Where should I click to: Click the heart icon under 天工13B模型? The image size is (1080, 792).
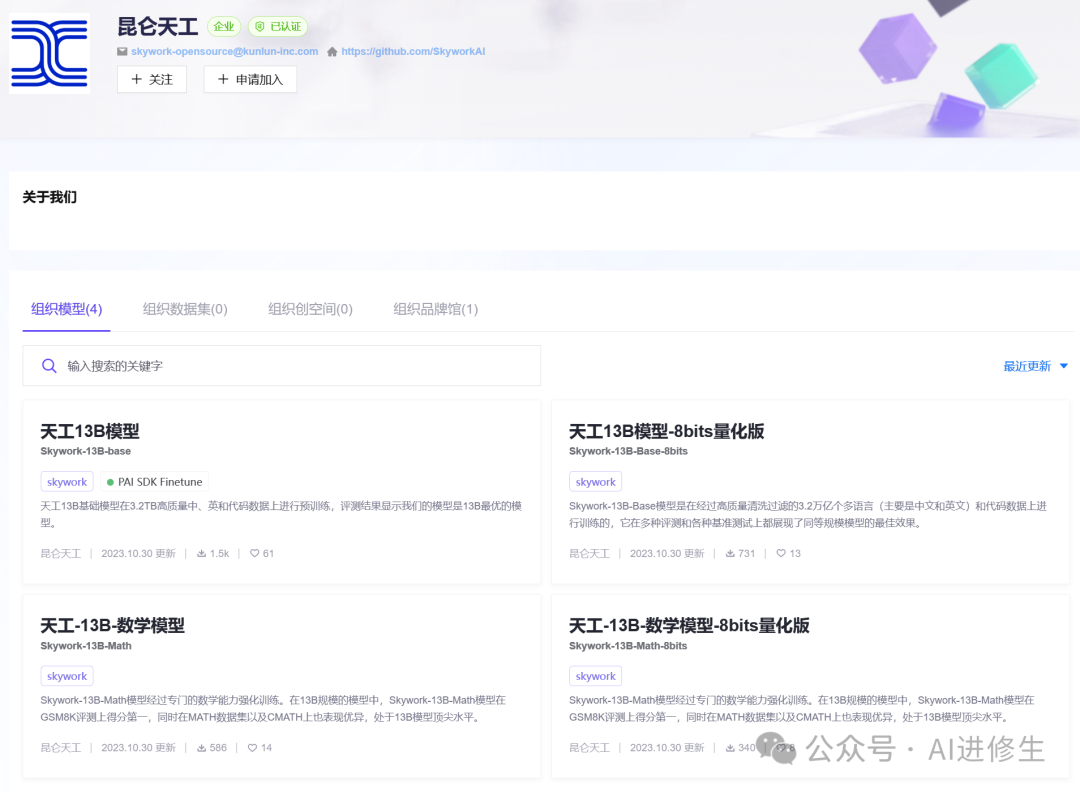[257, 553]
